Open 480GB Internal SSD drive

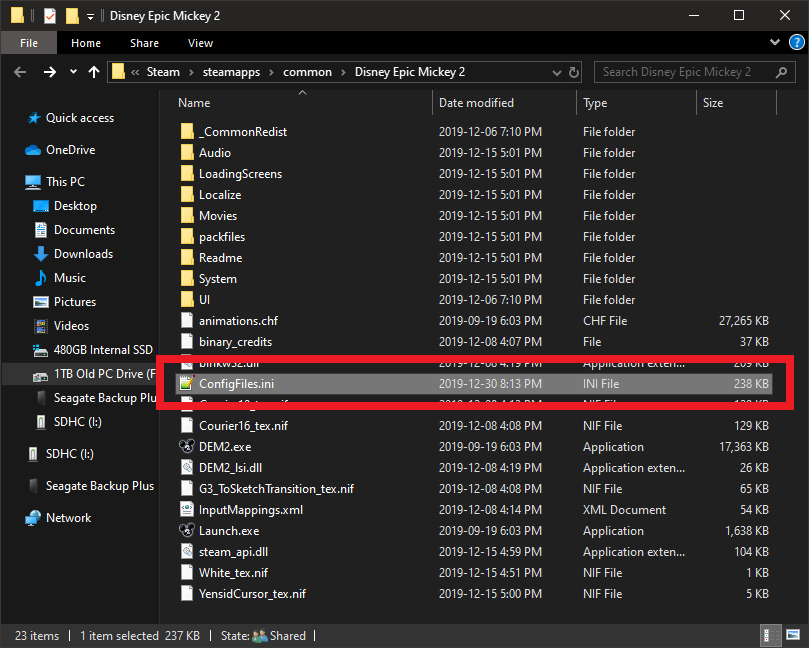[x=103, y=350]
